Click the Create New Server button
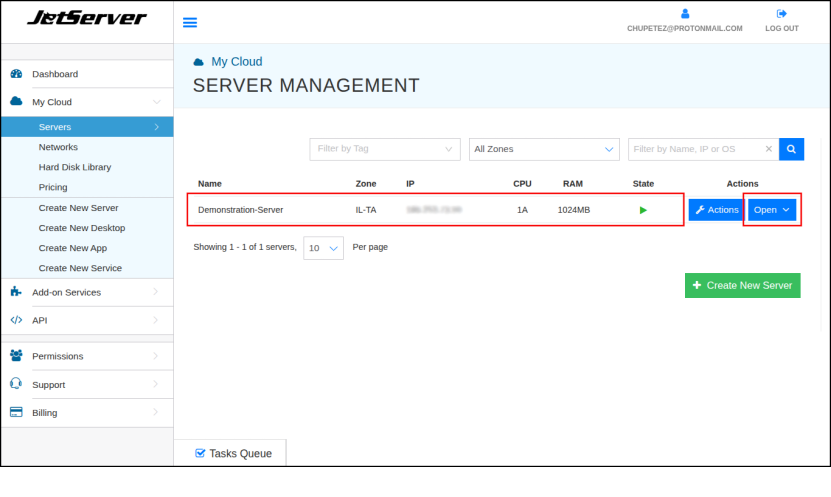Viewport: 831px width, 497px height. [742, 285]
